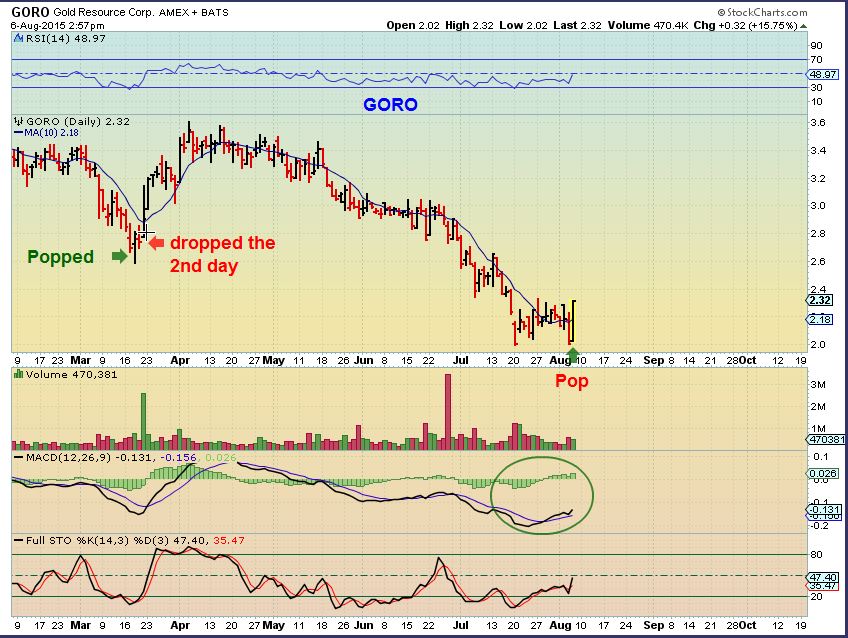The image size is (848, 638).
Task: Click the 70 RSI axis label
Action: click(x=816, y=59)
